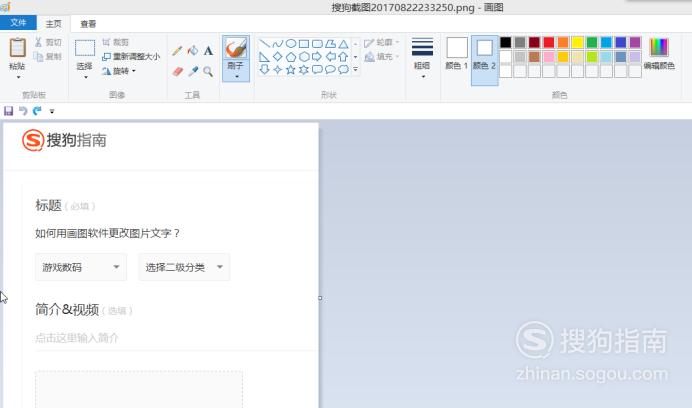The image size is (692, 408).
Task: Click 复制 (copy) in the clipboard group
Action: 48,57
